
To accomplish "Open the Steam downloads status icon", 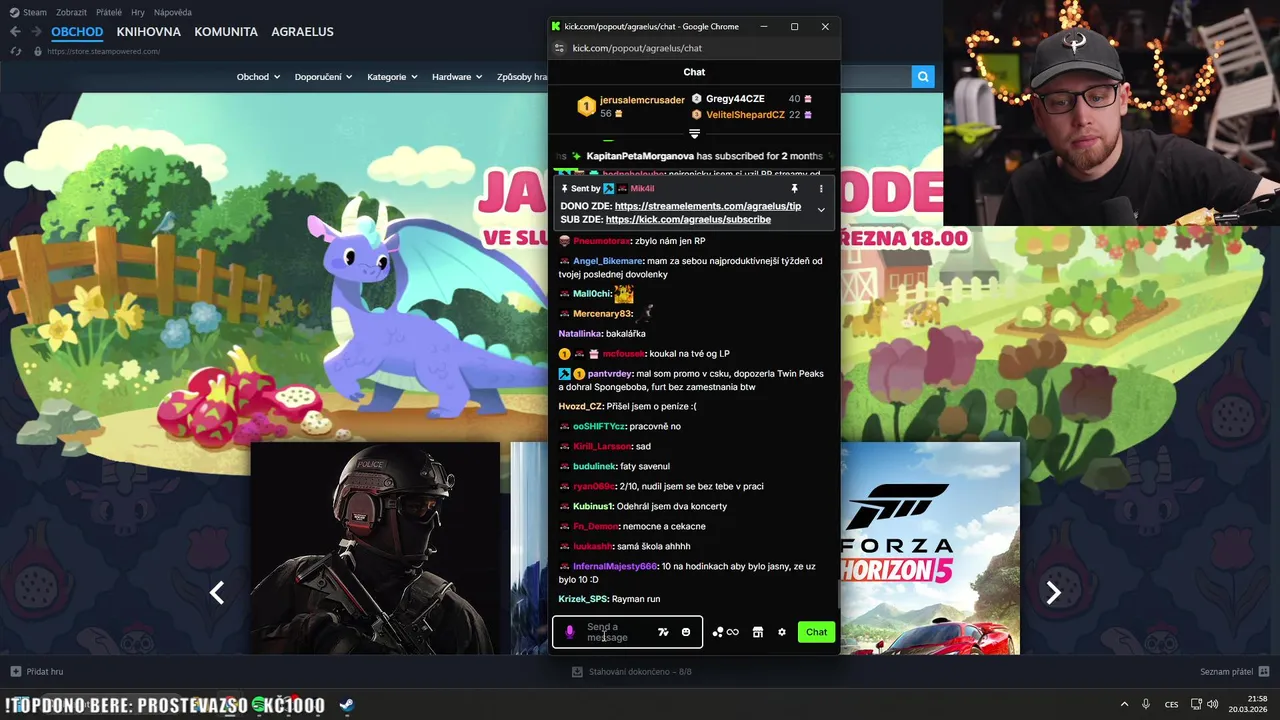I will click(x=578, y=671).
